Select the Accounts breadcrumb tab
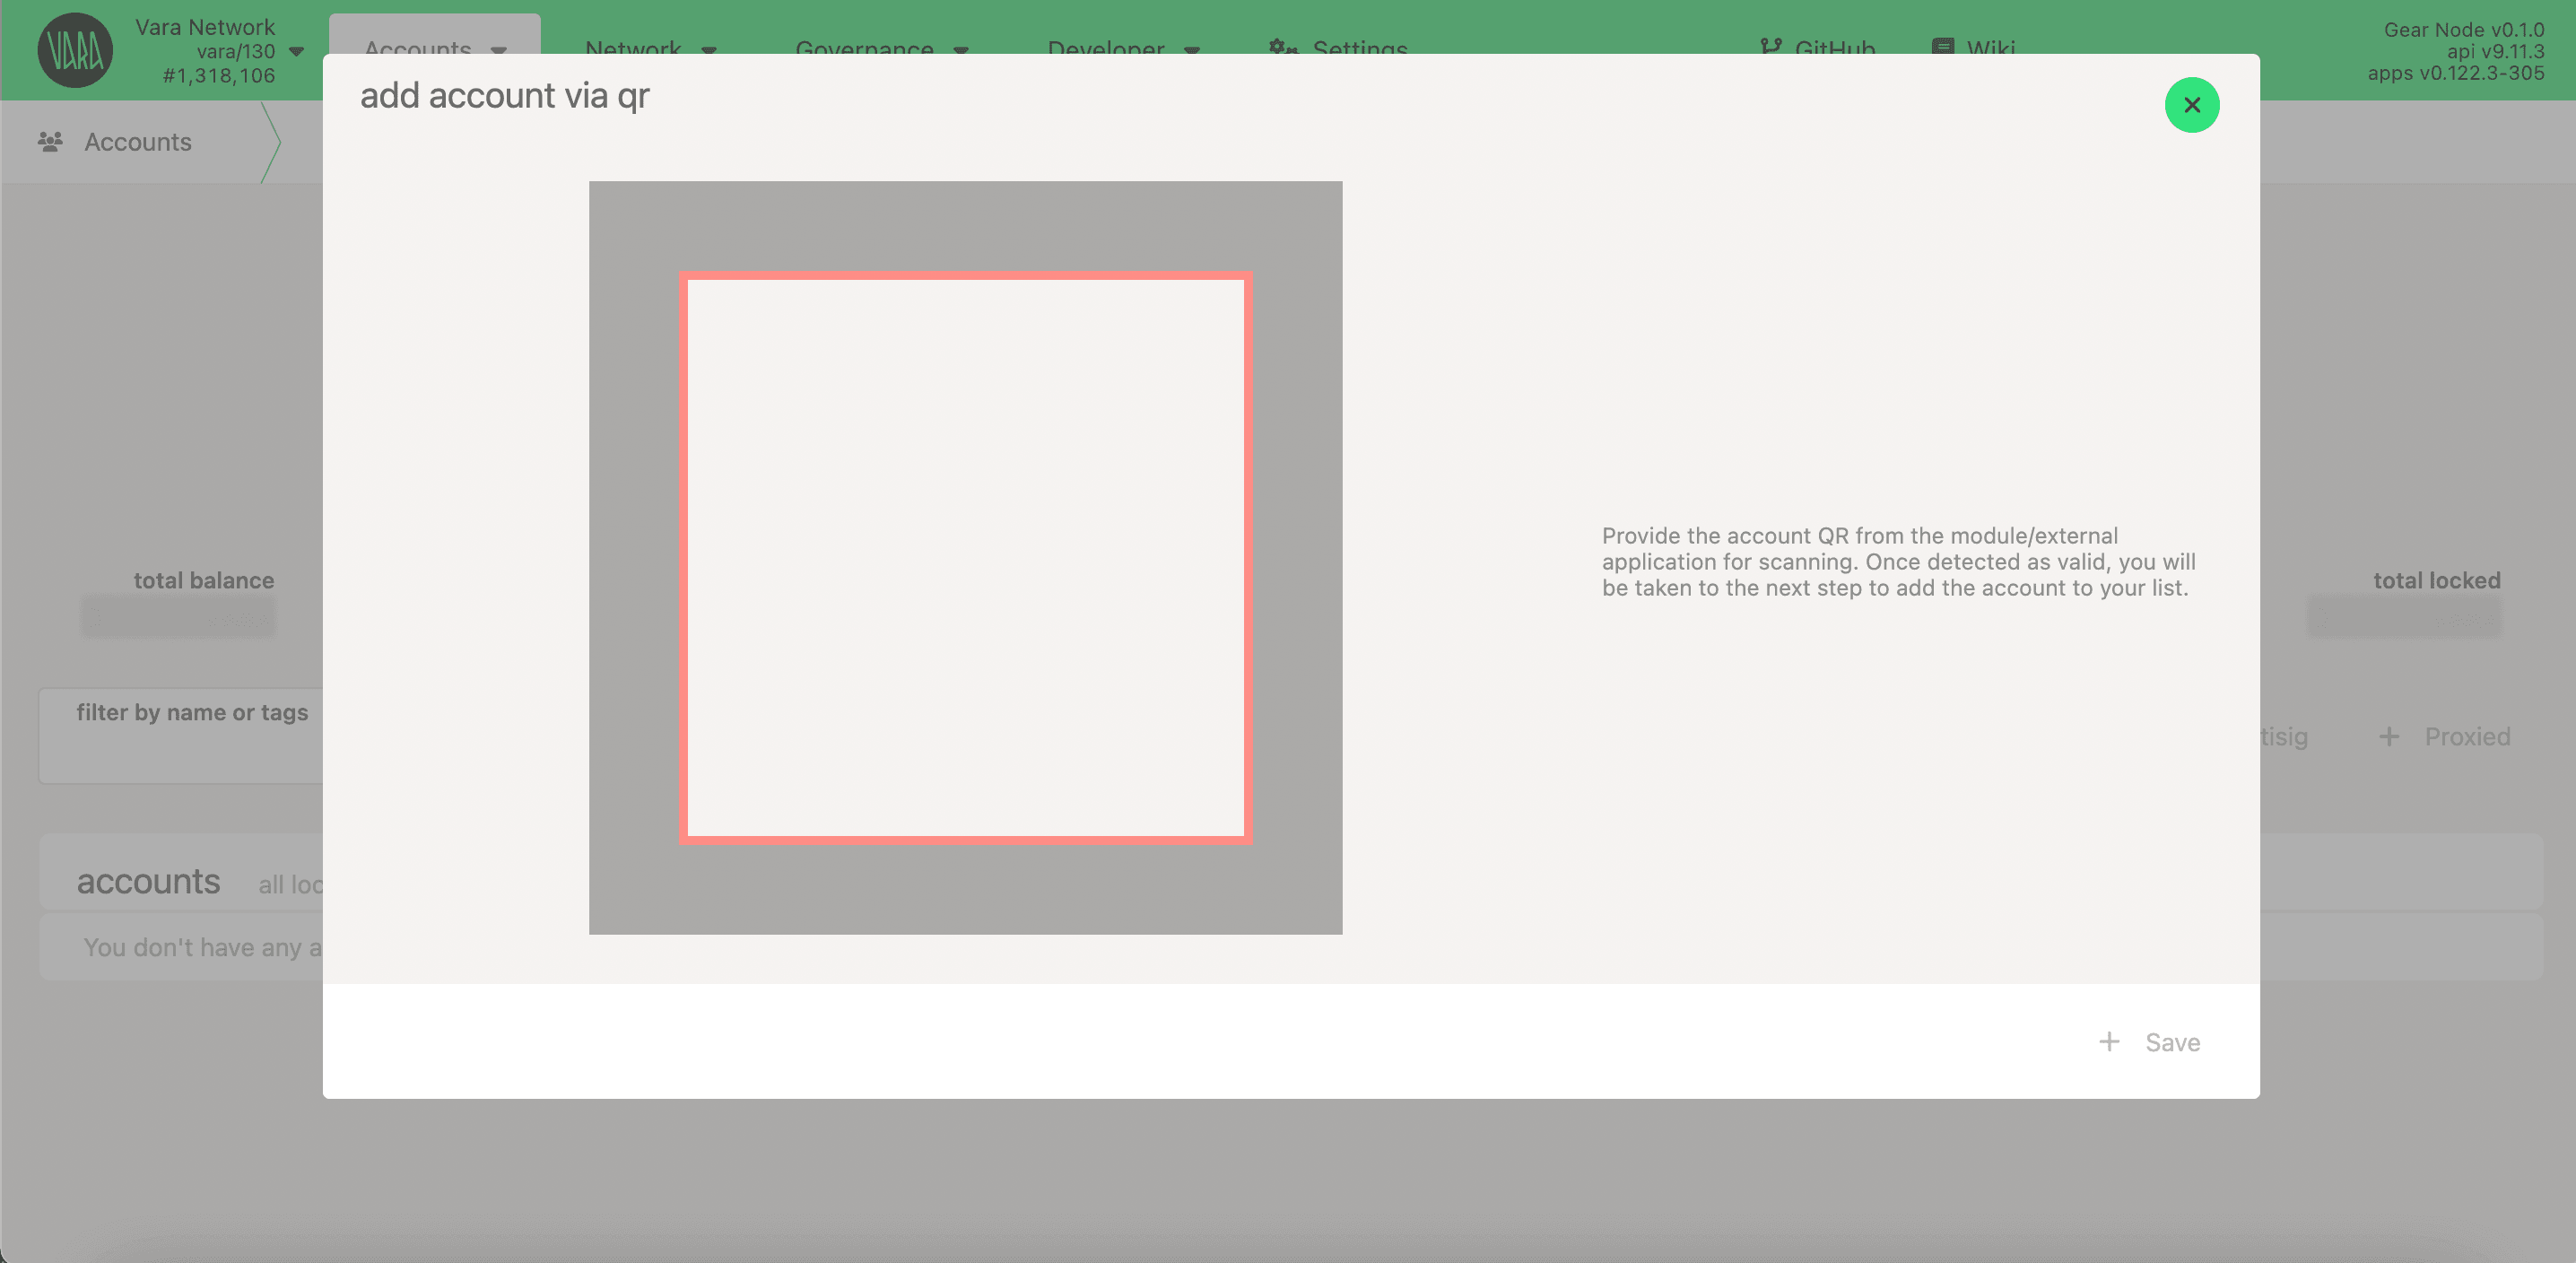 click(138, 142)
